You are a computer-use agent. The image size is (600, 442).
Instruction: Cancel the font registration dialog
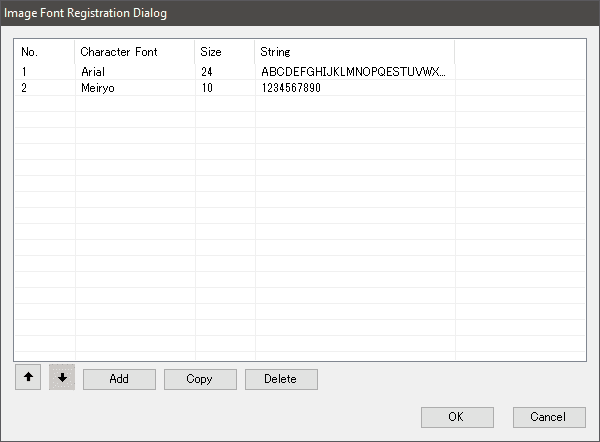548,416
